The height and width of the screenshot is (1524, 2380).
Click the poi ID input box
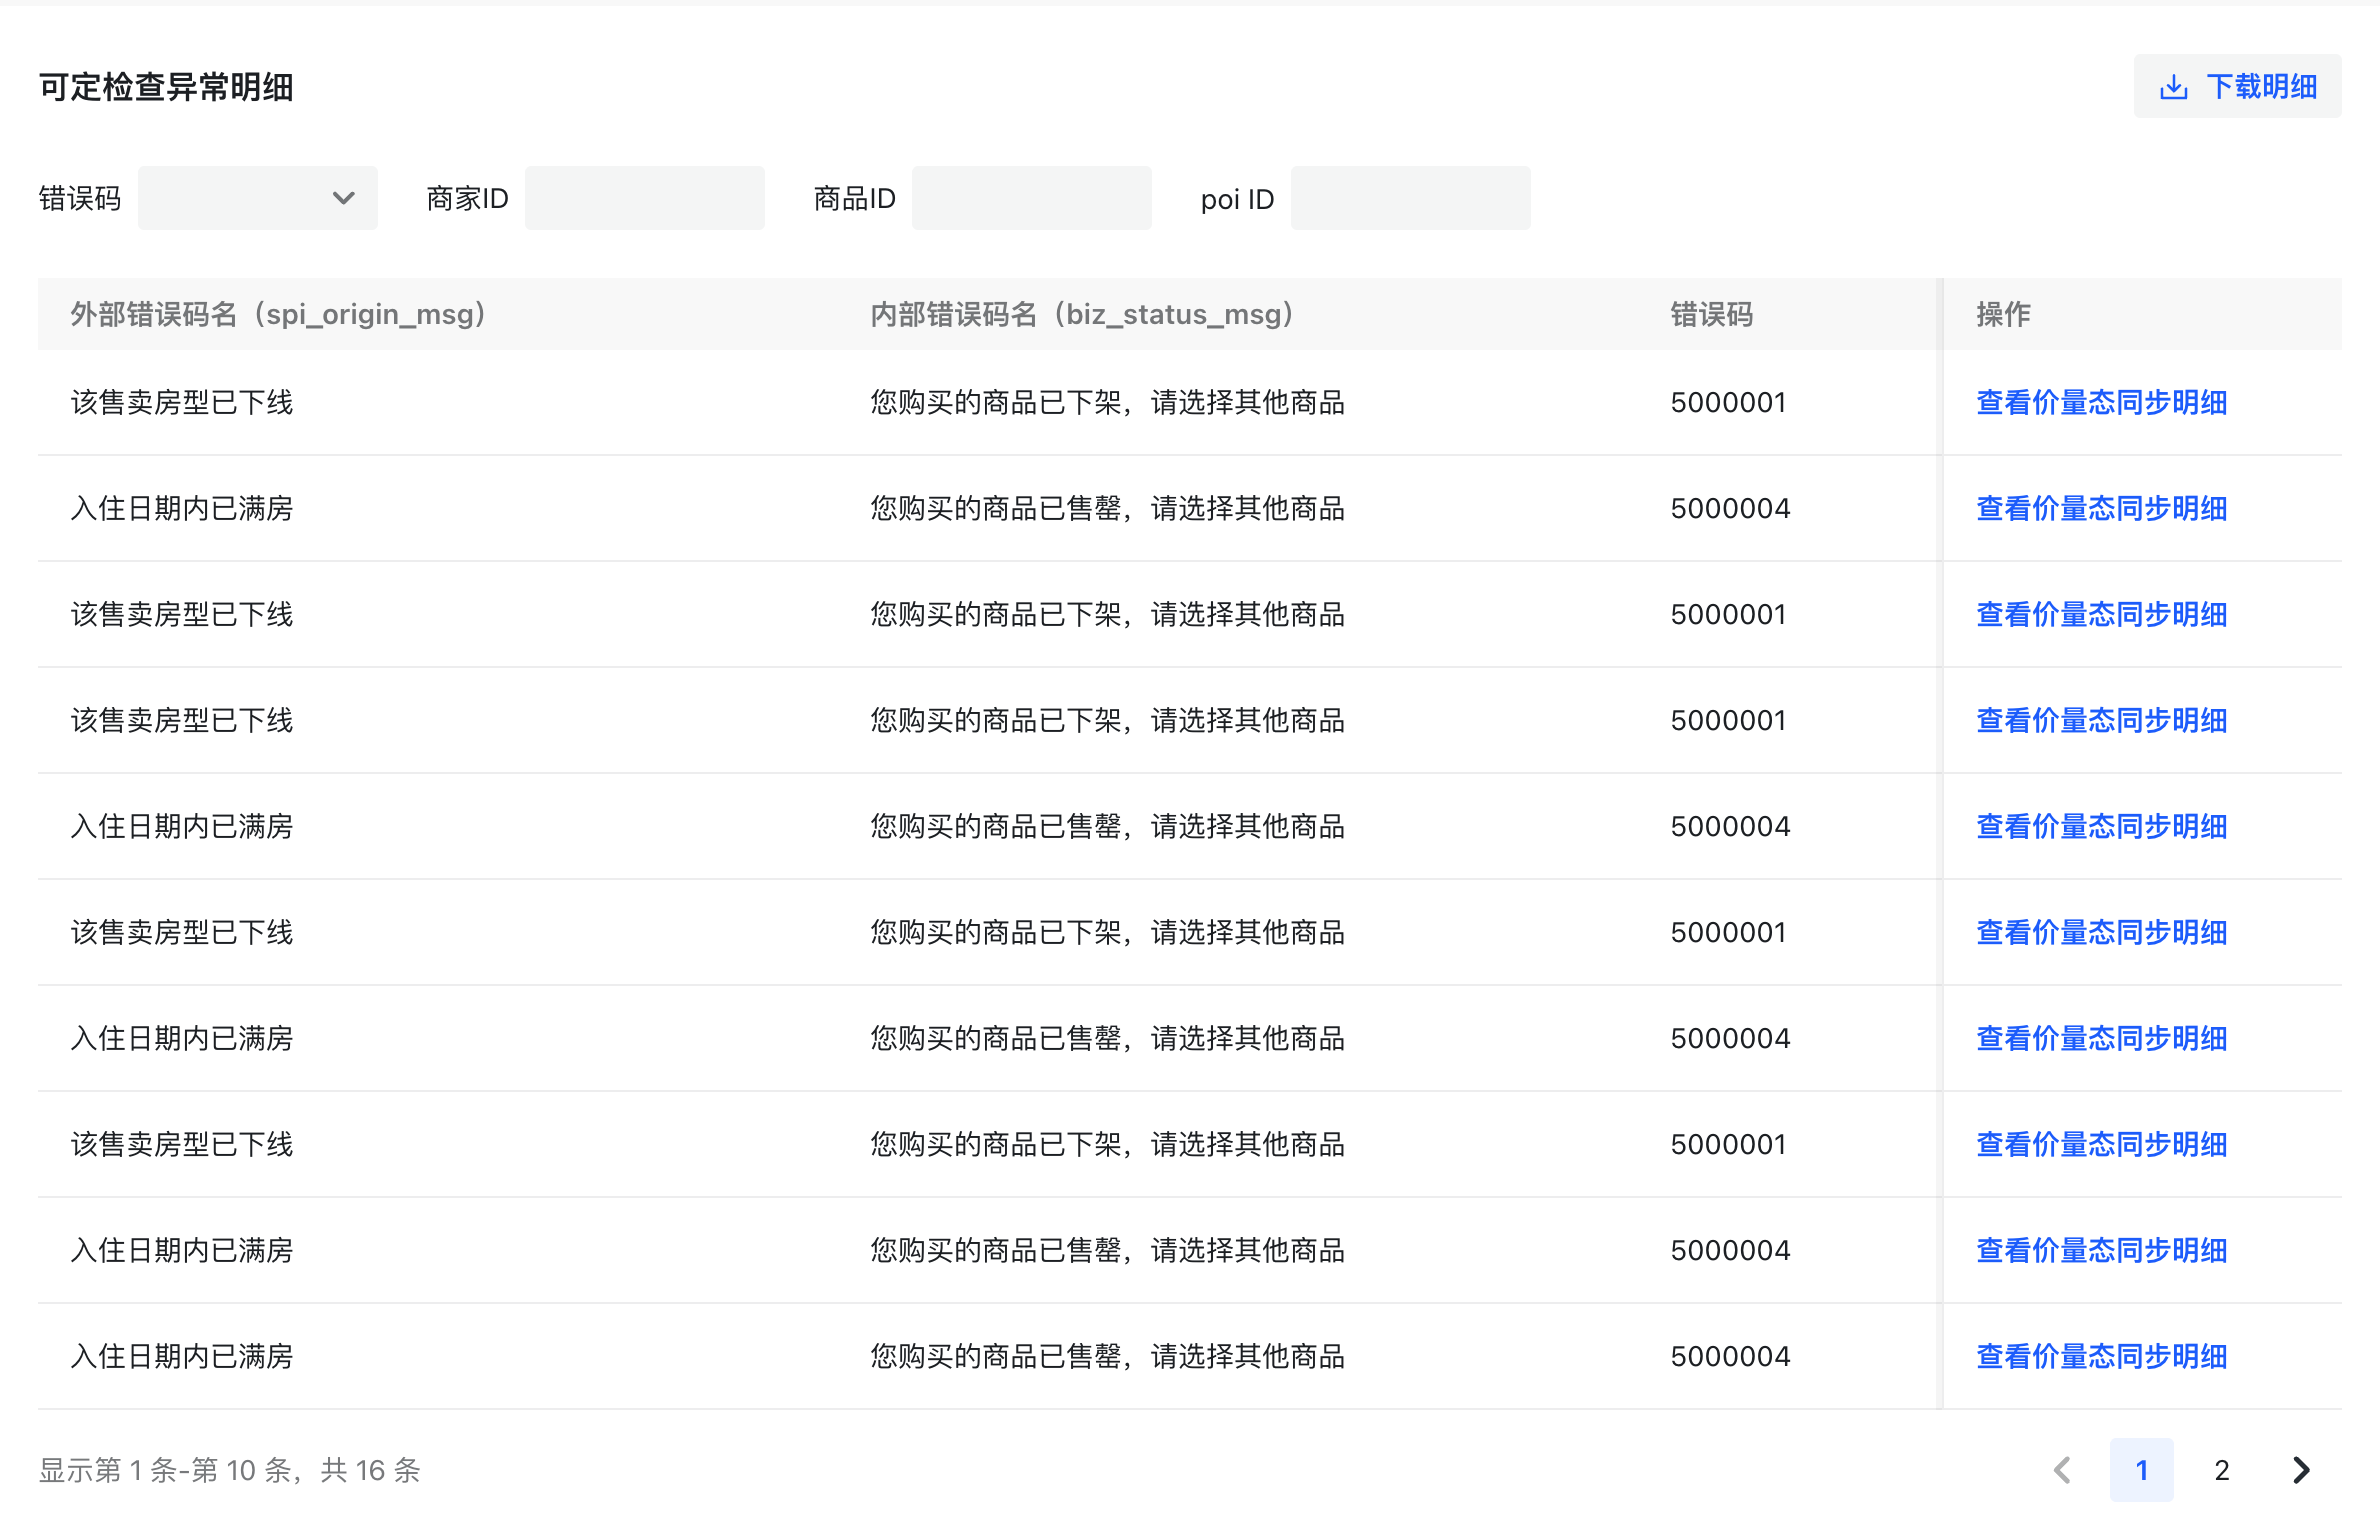(x=1410, y=198)
